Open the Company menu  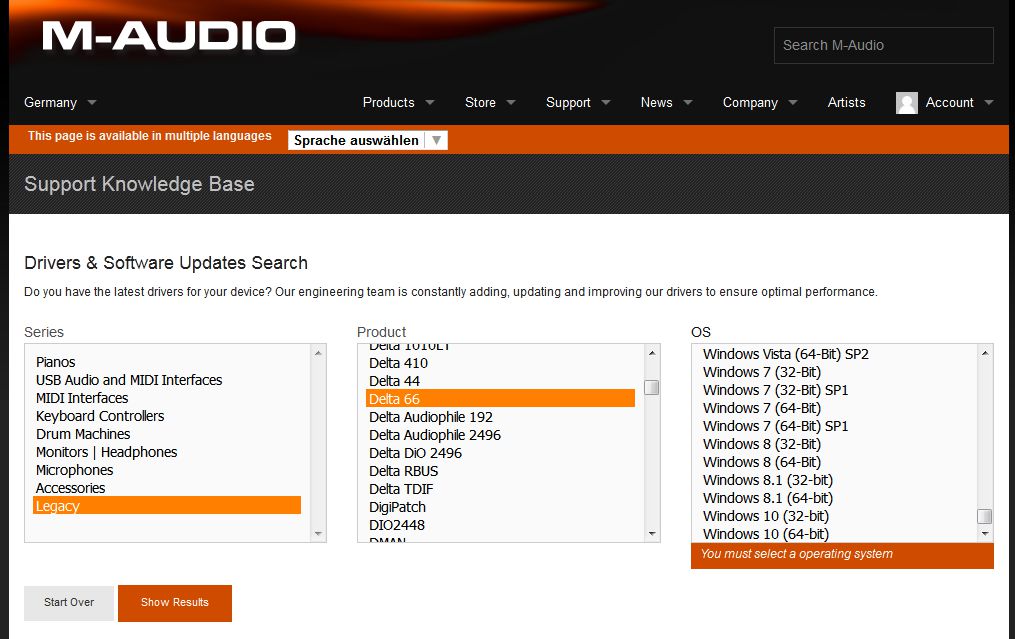760,102
